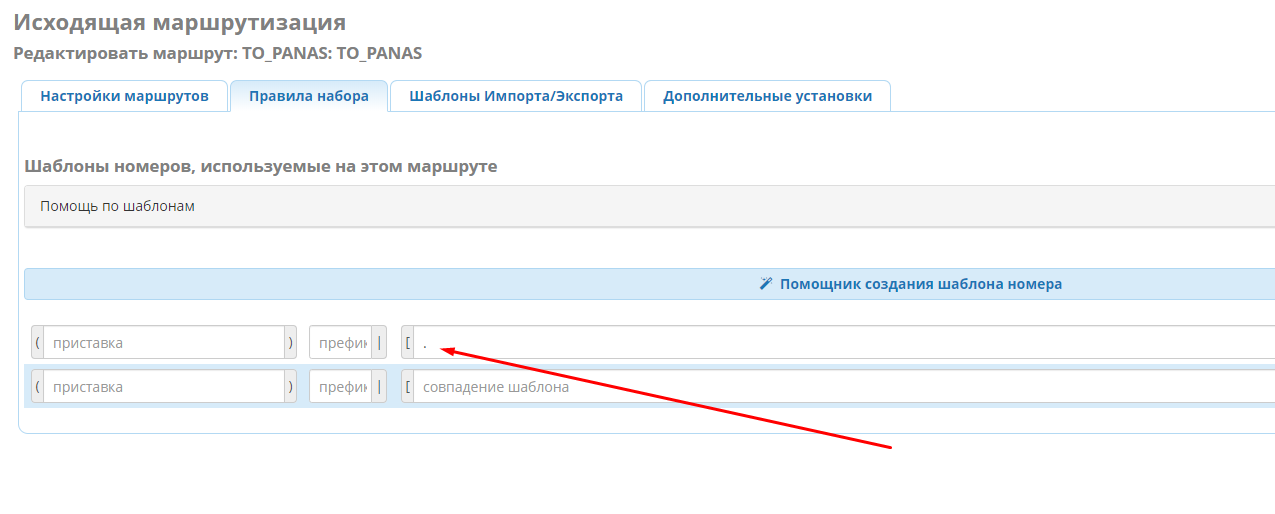Launch Помощник создания шаблона номера
Viewport: 1275px width, 514px height.
point(920,284)
